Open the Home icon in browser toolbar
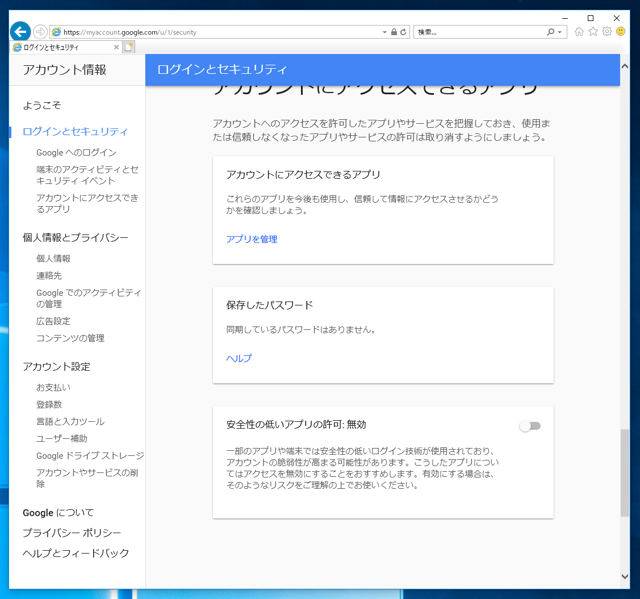This screenshot has height=599, width=640. pos(579,31)
